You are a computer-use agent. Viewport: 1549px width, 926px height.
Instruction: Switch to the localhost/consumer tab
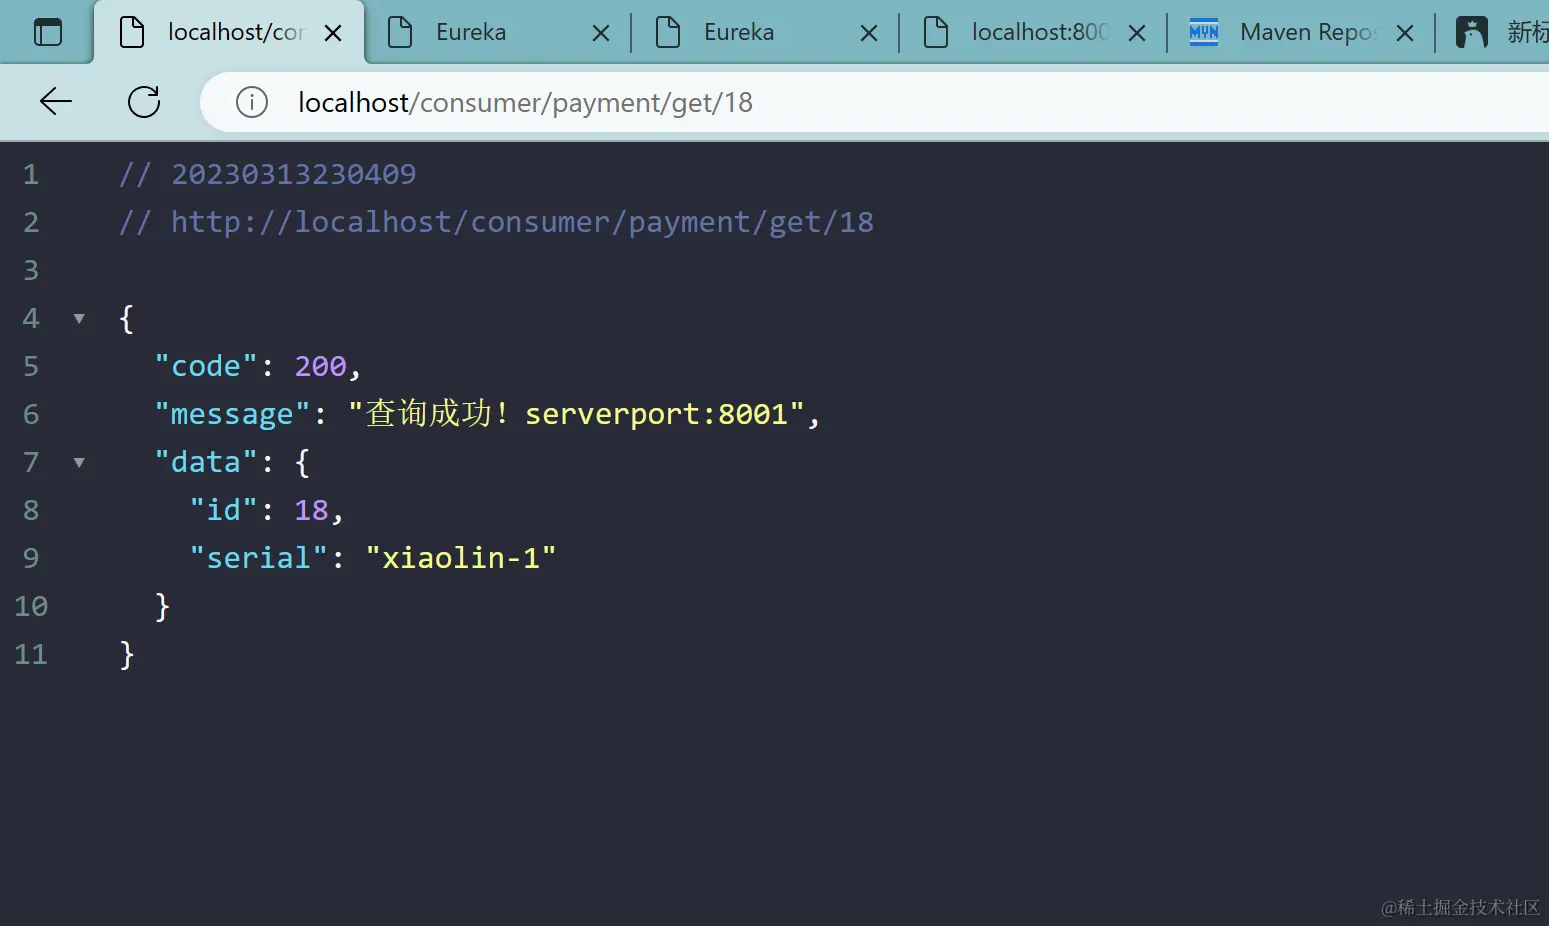tap(230, 33)
